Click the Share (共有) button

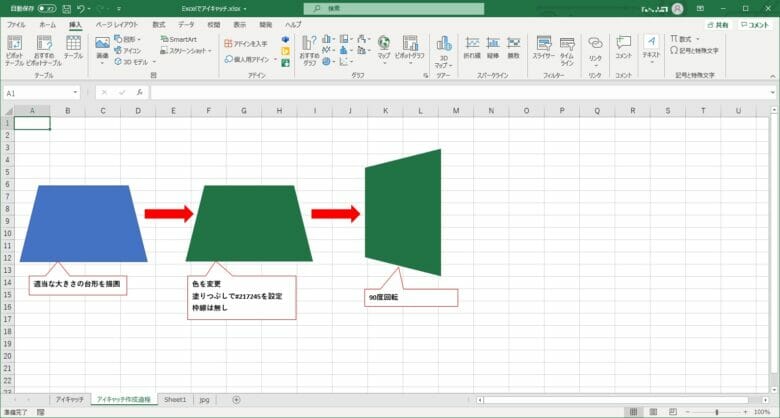[717, 23]
